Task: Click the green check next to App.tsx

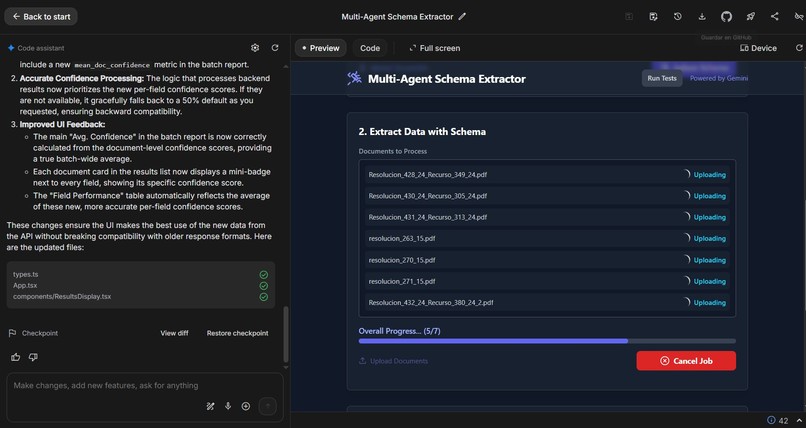Action: pos(264,286)
